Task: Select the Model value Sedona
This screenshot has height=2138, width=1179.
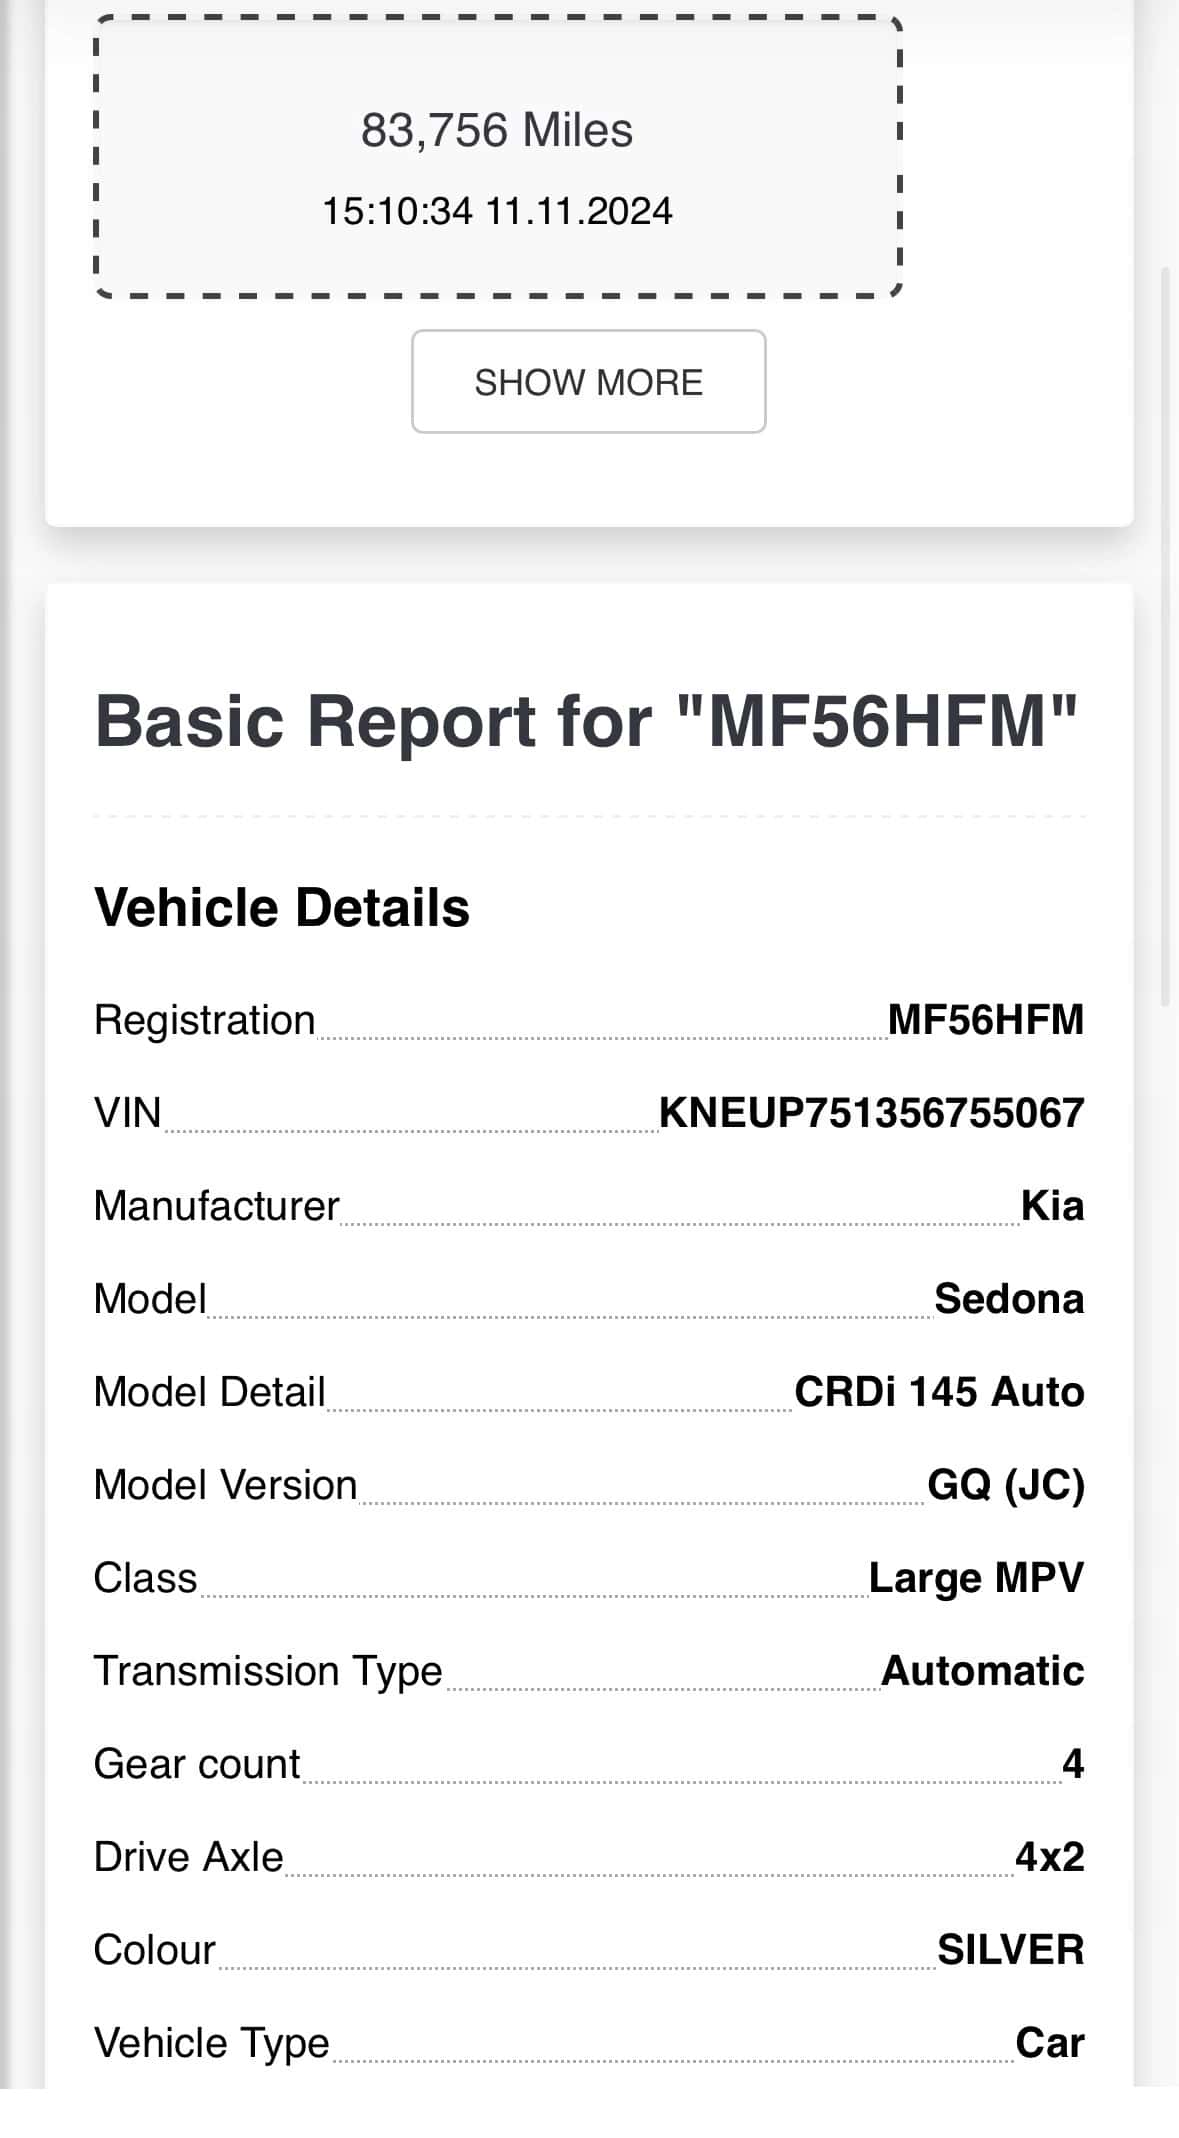Action: 1009,1299
